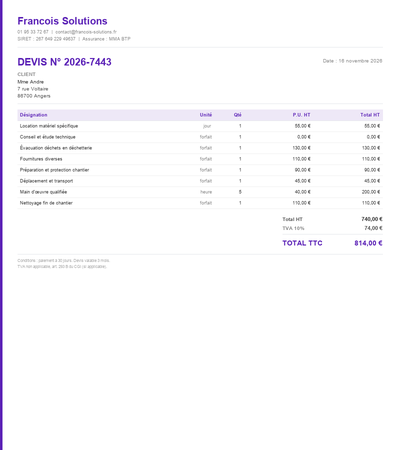Click the '74,00 €' tax amount
This screenshot has height=450, width=400.
click(373, 228)
